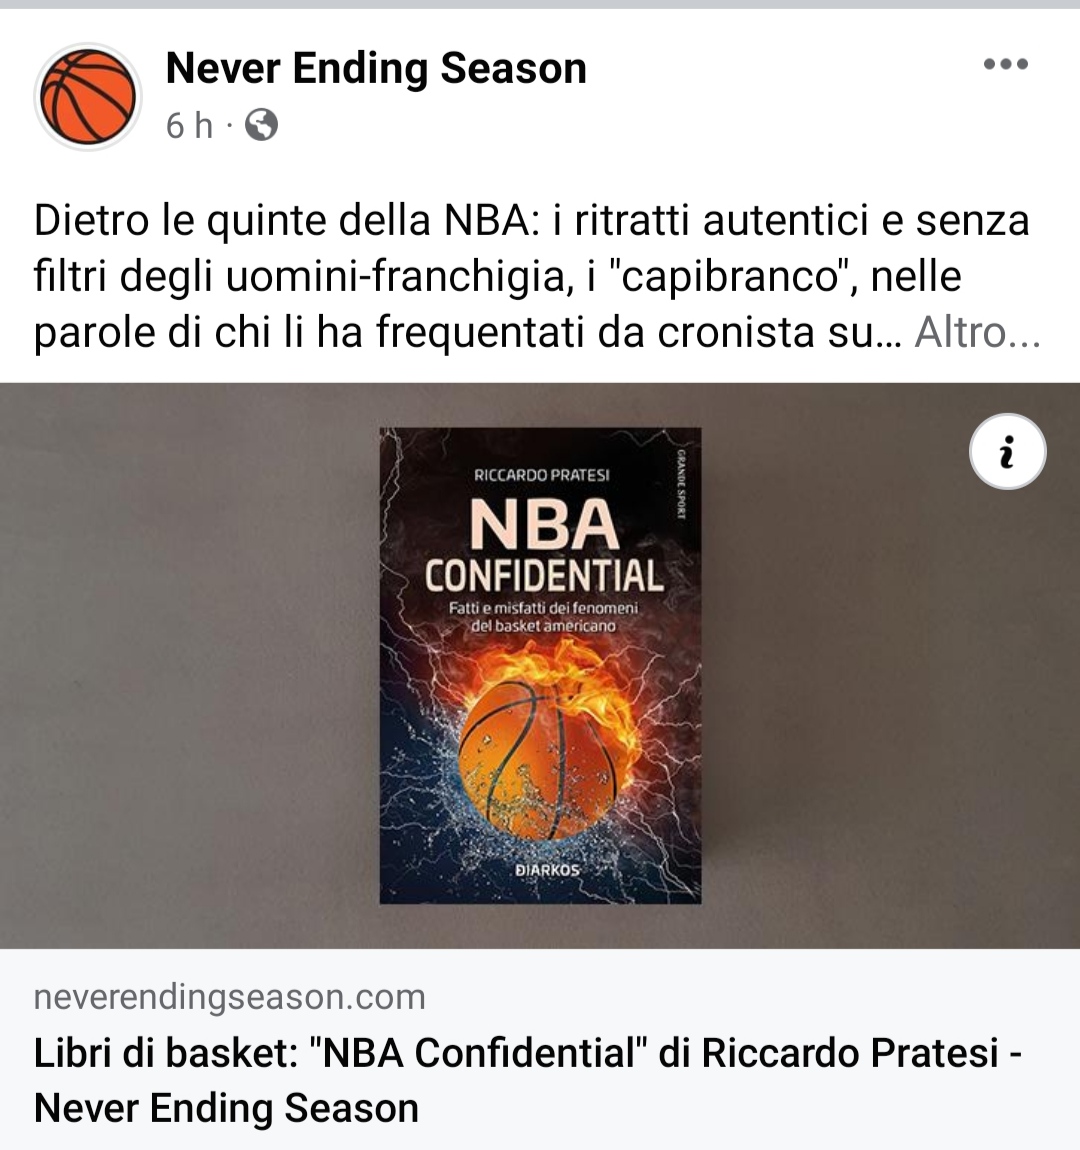The image size is (1080, 1150).
Task: Open the NBA Confidential book cover image
Action: coord(540,665)
